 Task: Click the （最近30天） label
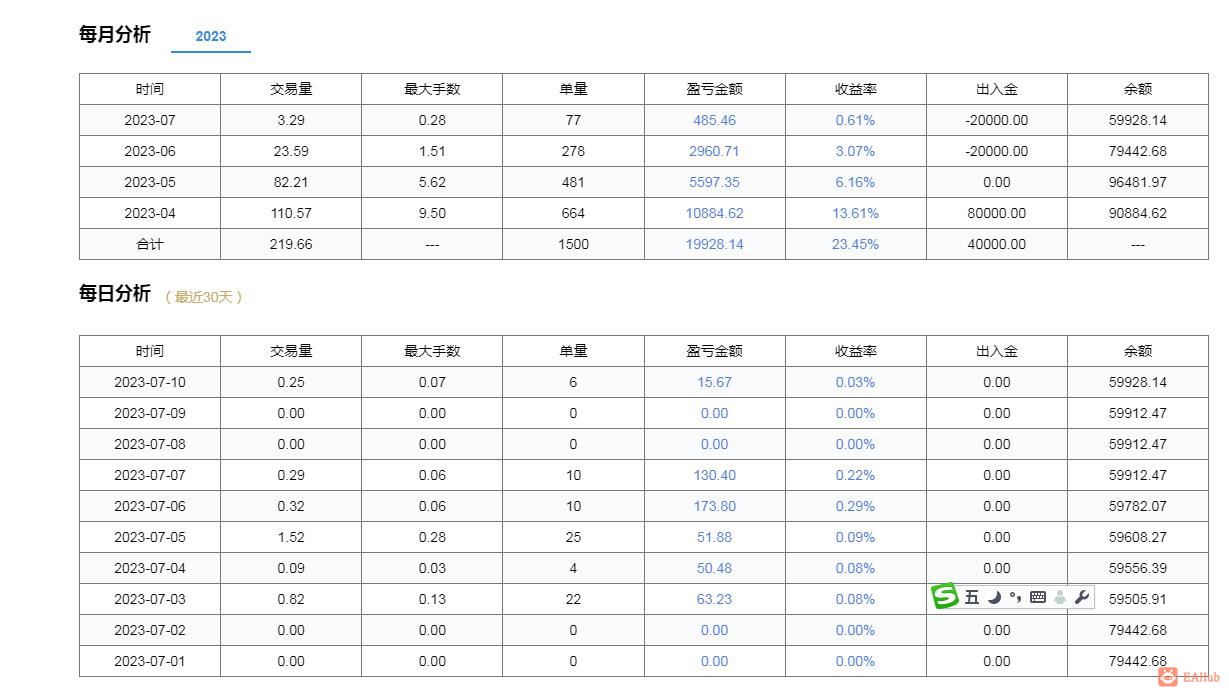pos(203,297)
